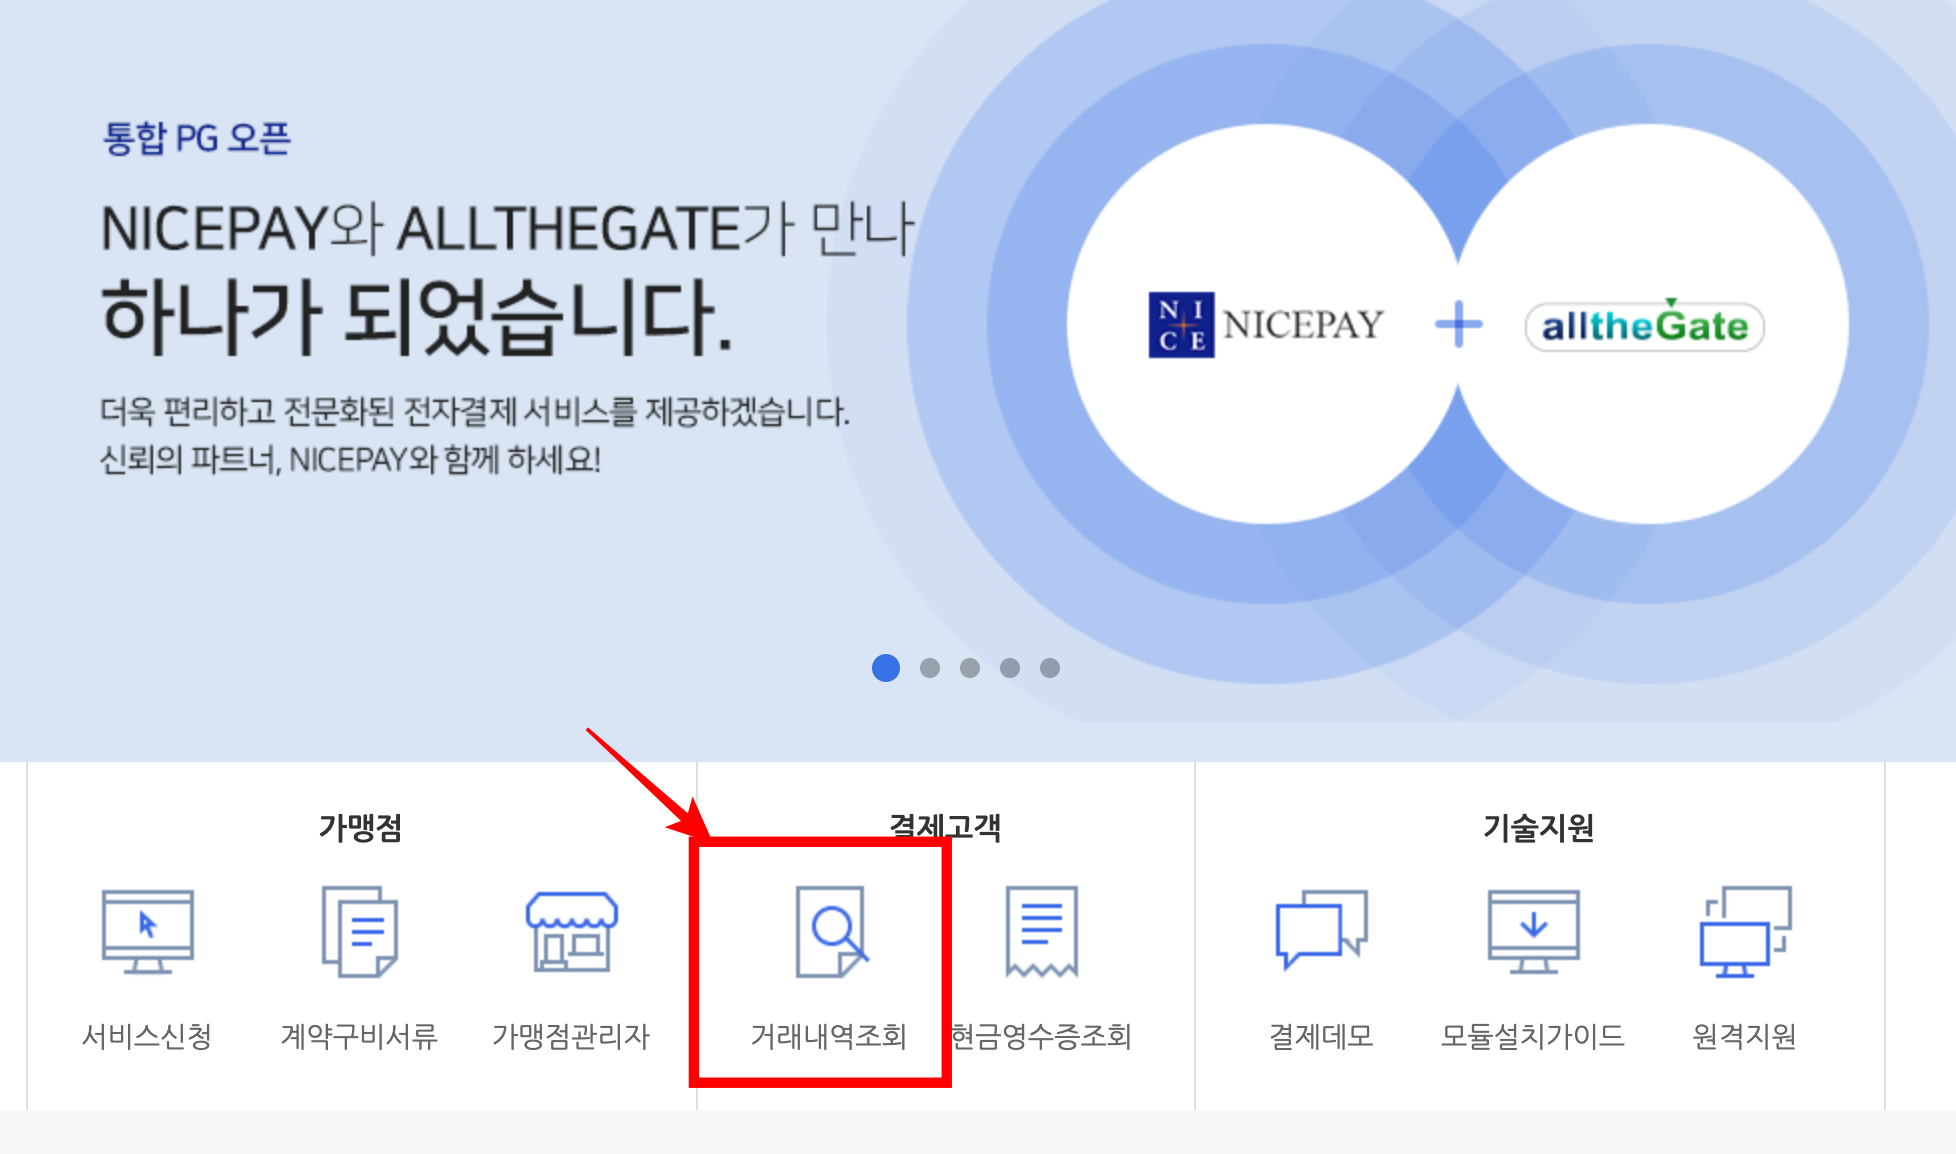The height and width of the screenshot is (1154, 1956).
Task: Open the 원격지원 remote screens icon
Action: click(1745, 931)
